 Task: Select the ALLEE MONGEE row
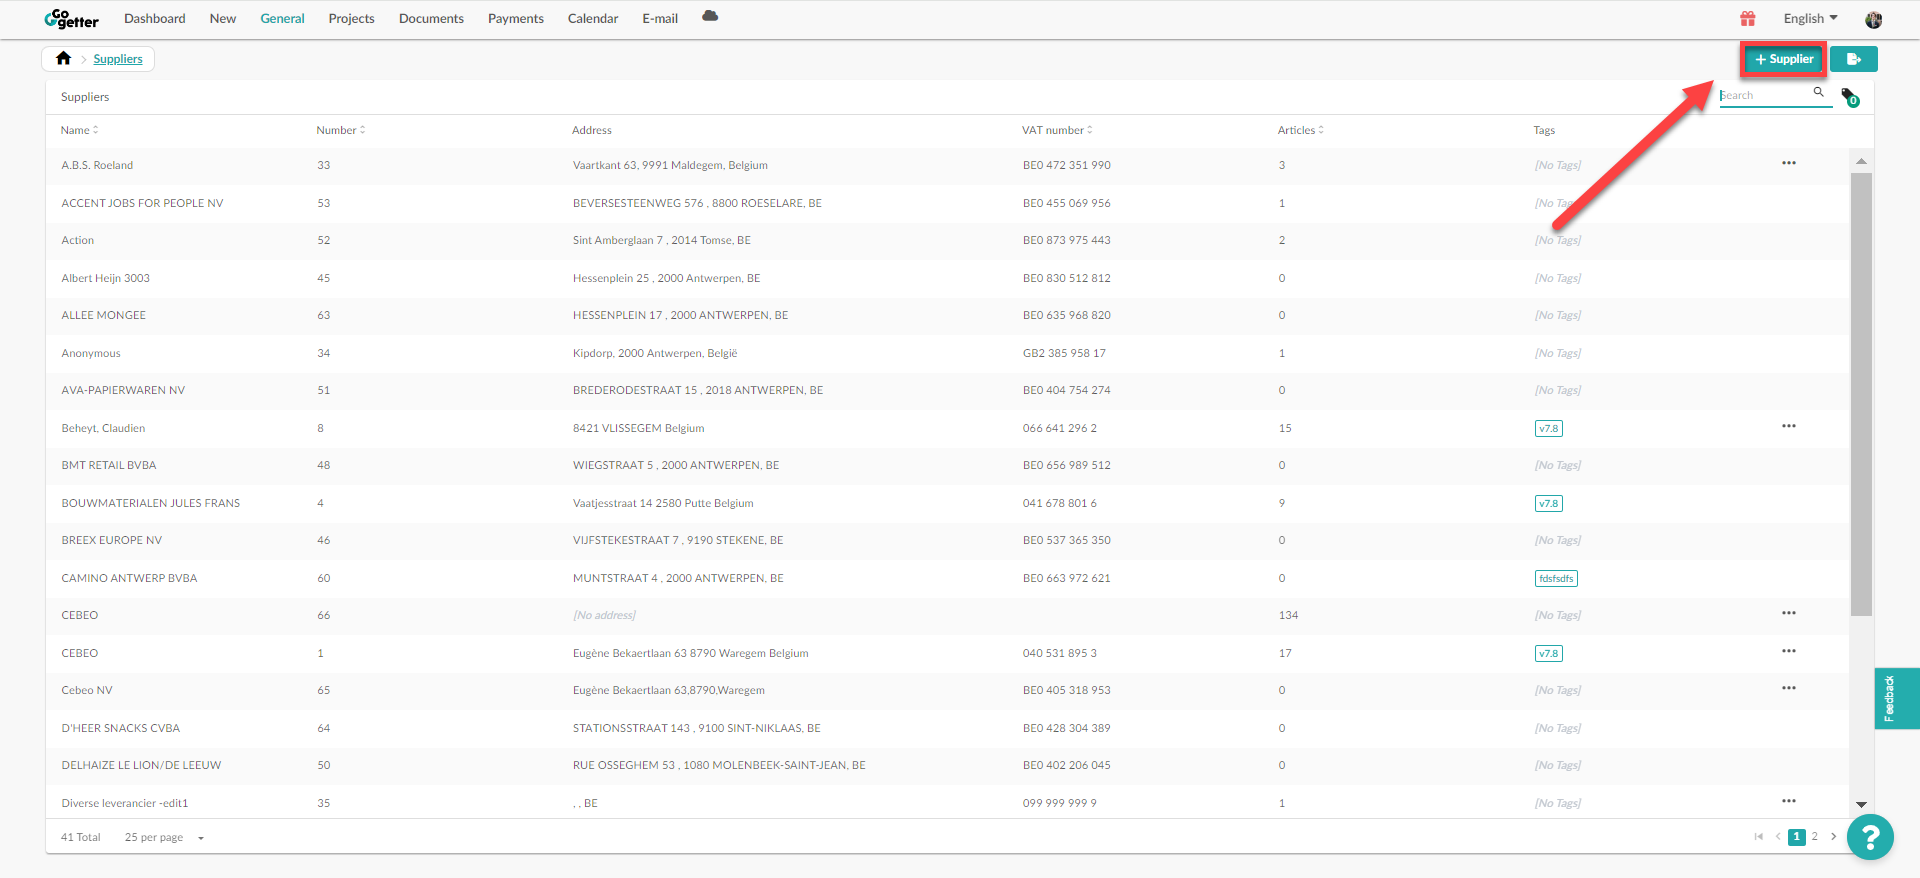tap(947, 315)
